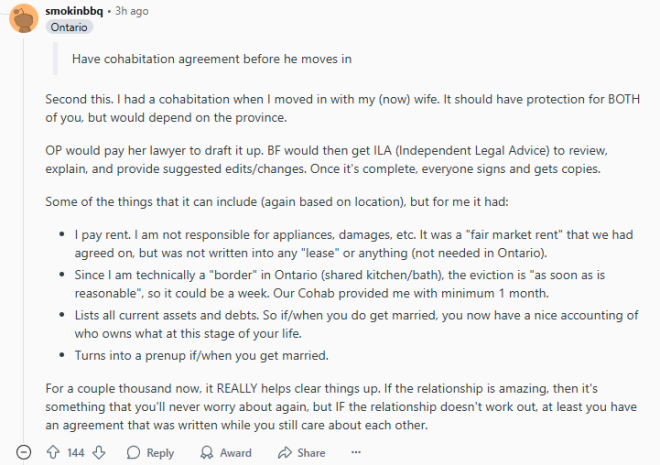Click the vertical thread line to collapse
The width and height of the screenshot is (660, 465).
[24, 236]
